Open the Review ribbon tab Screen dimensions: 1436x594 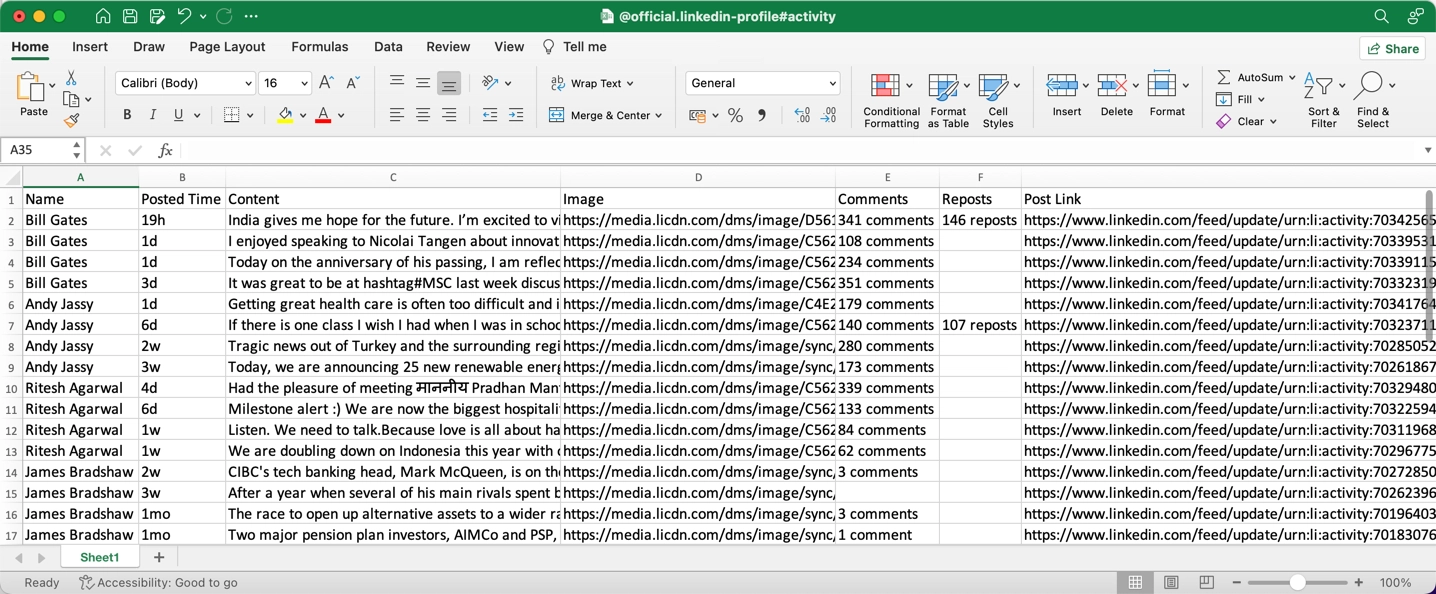(x=448, y=47)
